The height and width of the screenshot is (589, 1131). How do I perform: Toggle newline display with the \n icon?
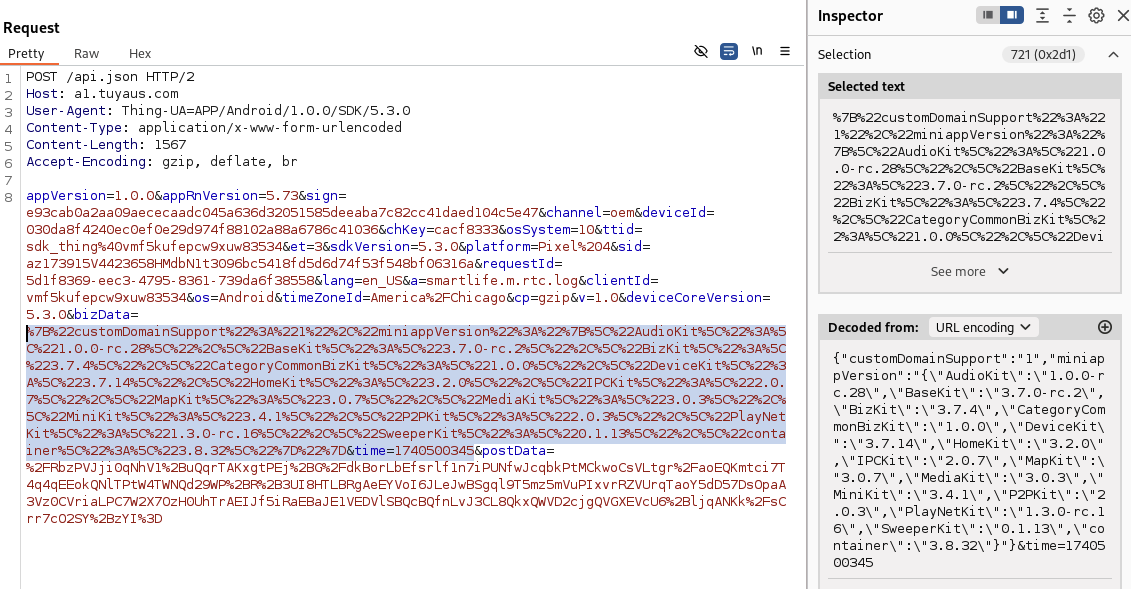[758, 54]
